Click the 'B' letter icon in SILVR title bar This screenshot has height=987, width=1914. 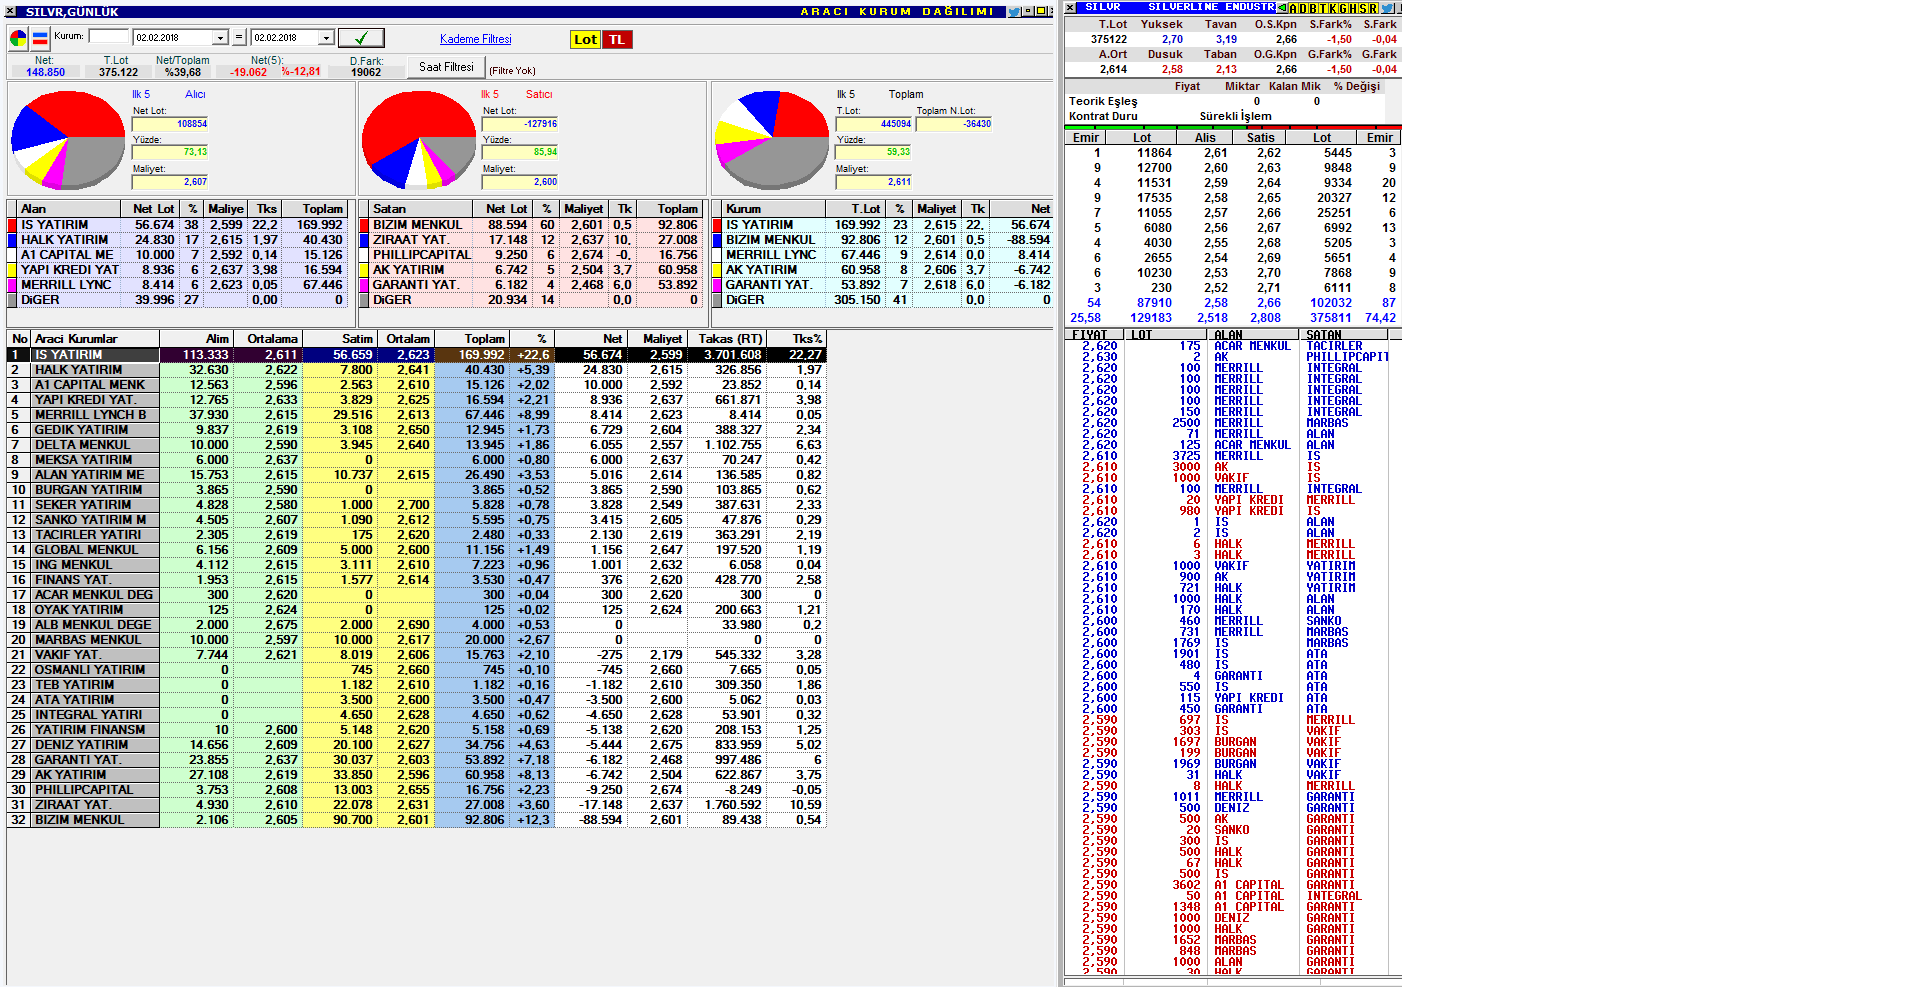pos(1313,8)
